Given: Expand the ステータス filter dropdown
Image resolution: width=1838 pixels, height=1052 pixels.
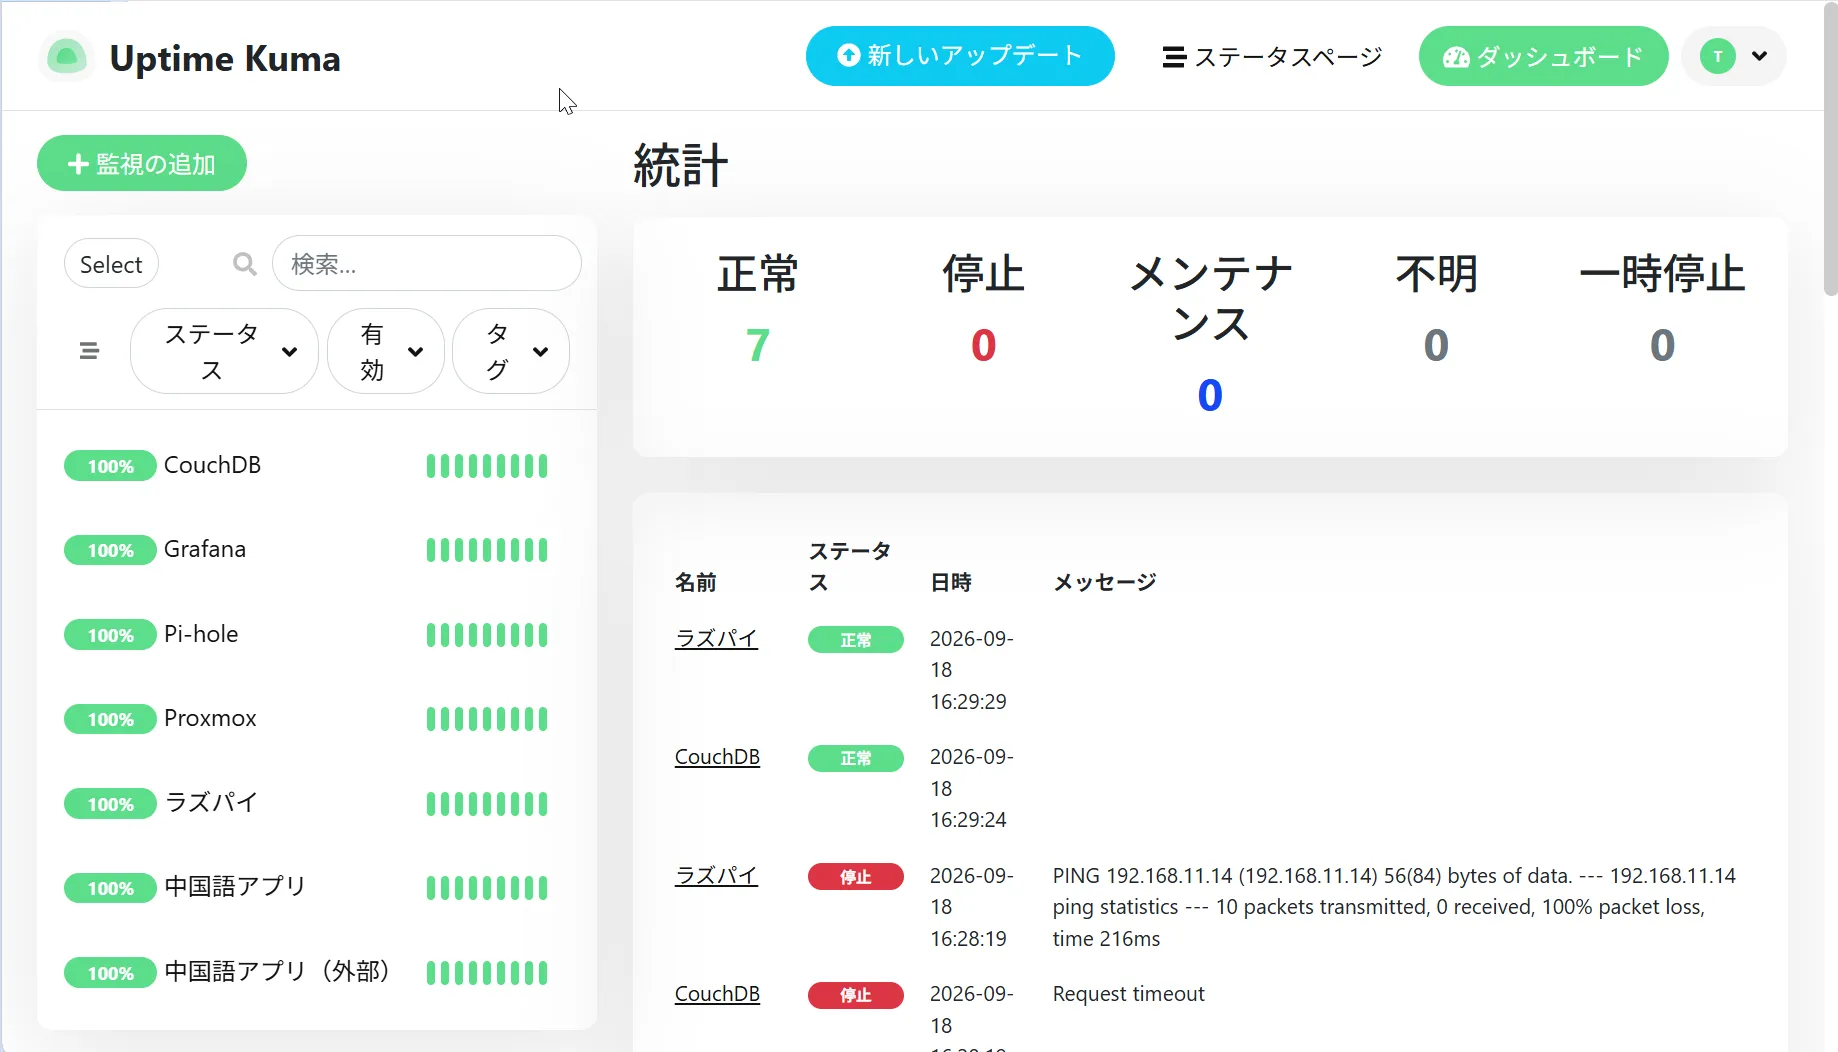Looking at the screenshot, I should tap(224, 351).
